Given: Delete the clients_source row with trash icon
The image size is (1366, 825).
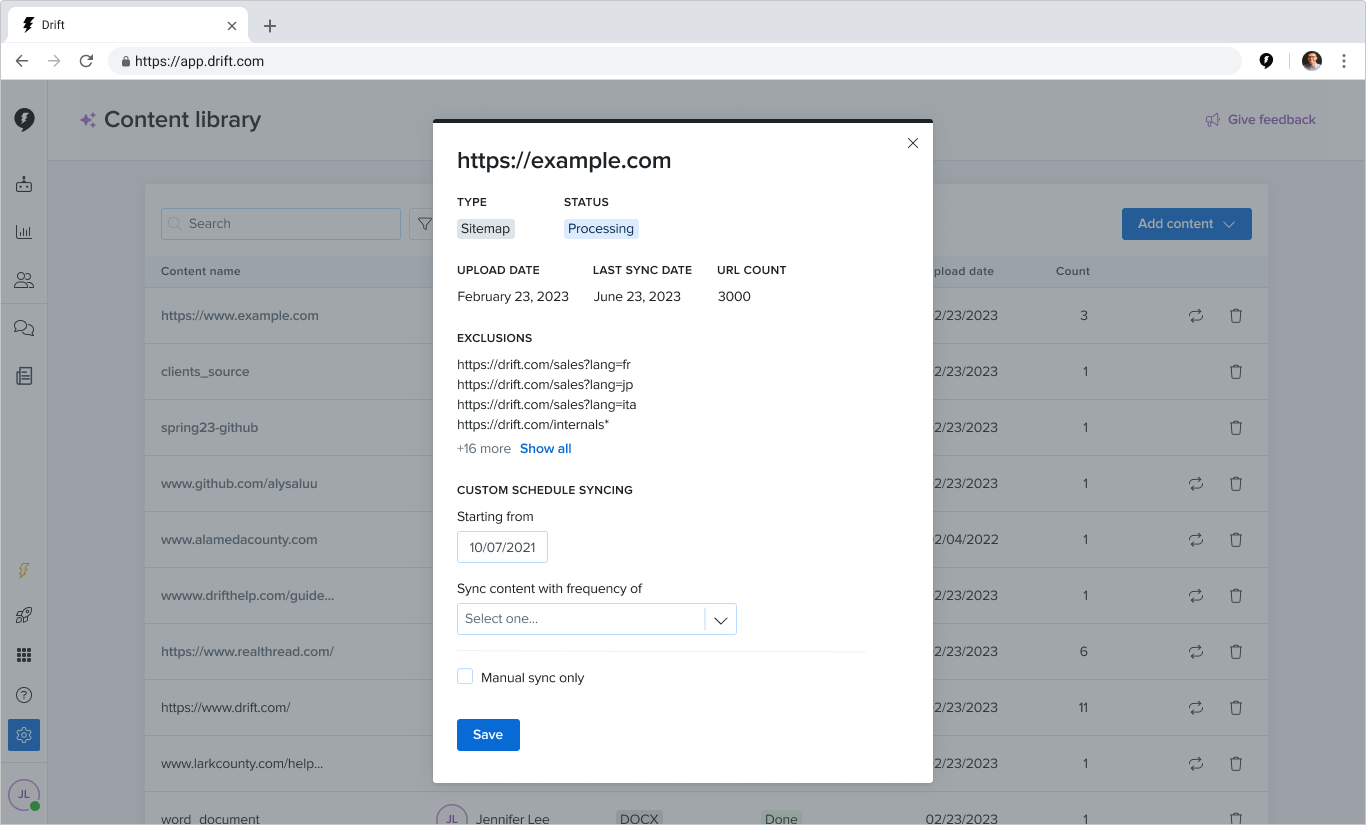Looking at the screenshot, I should coord(1235,372).
